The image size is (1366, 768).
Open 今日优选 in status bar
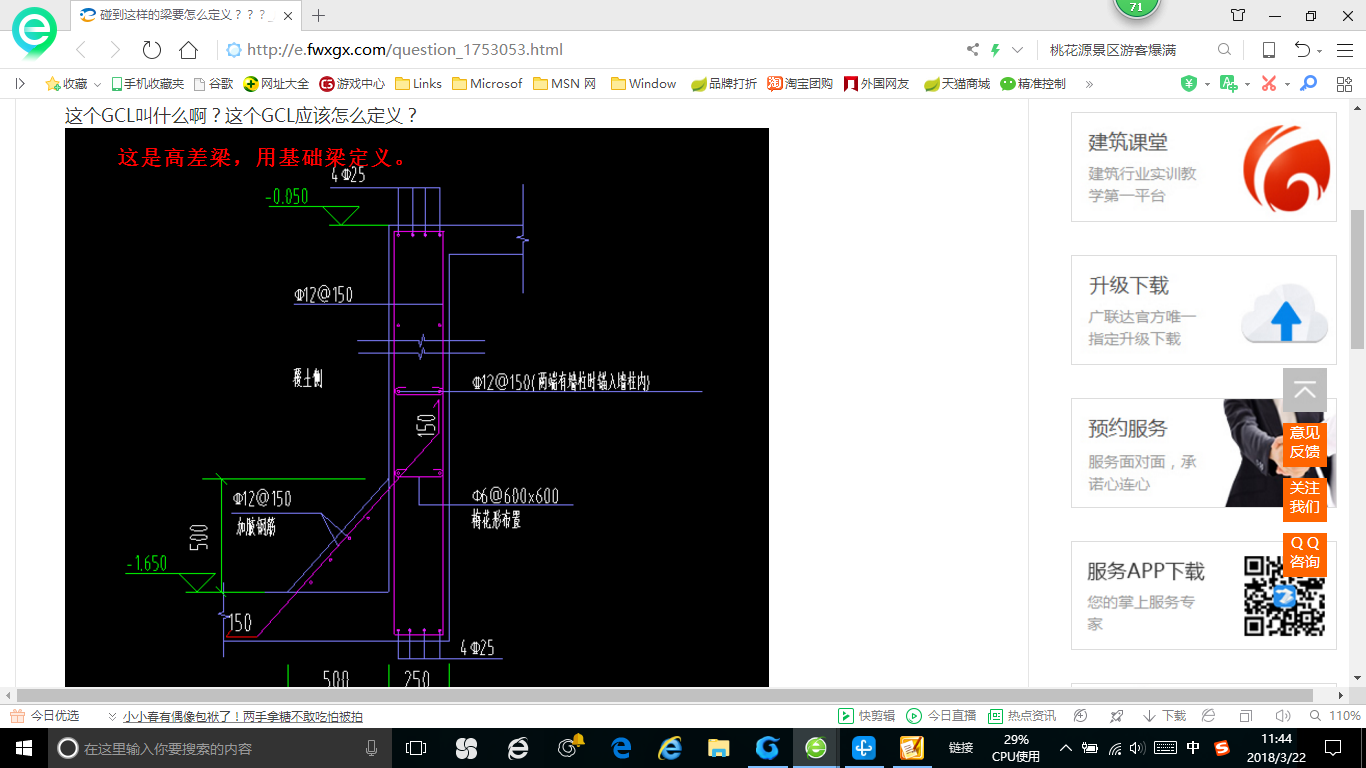[x=44, y=716]
